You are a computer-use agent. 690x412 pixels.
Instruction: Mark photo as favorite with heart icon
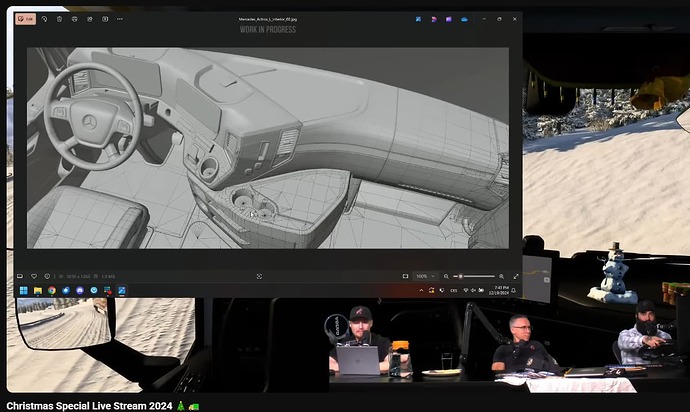[x=33, y=276]
